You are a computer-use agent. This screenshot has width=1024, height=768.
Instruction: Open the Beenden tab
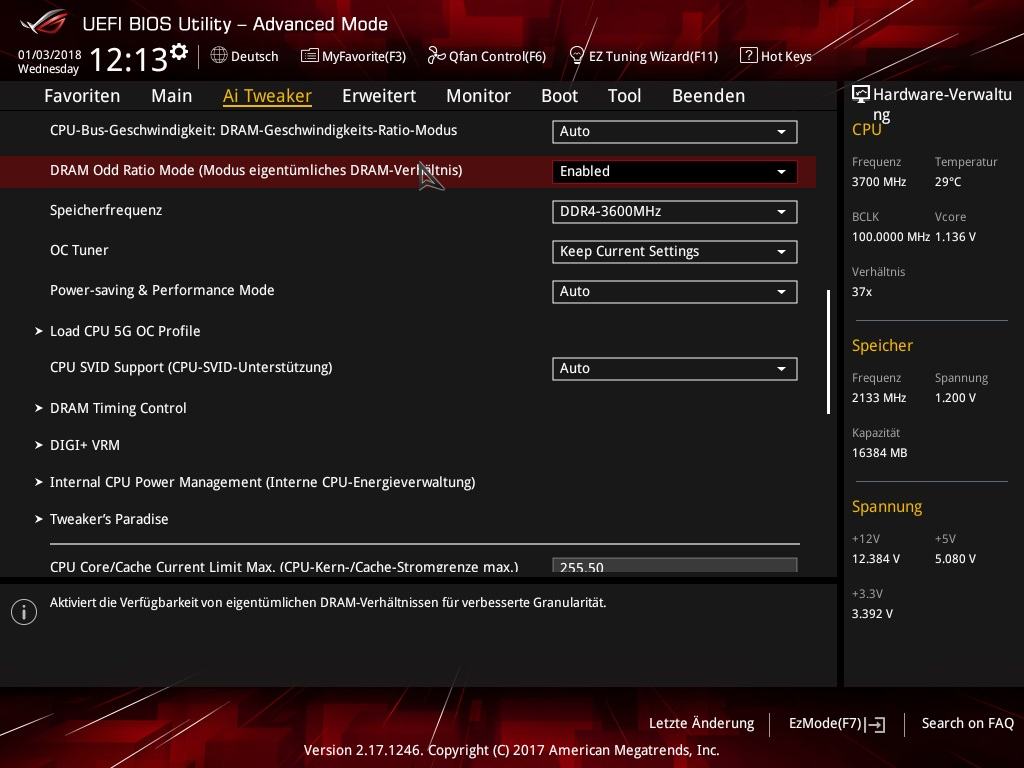(709, 96)
